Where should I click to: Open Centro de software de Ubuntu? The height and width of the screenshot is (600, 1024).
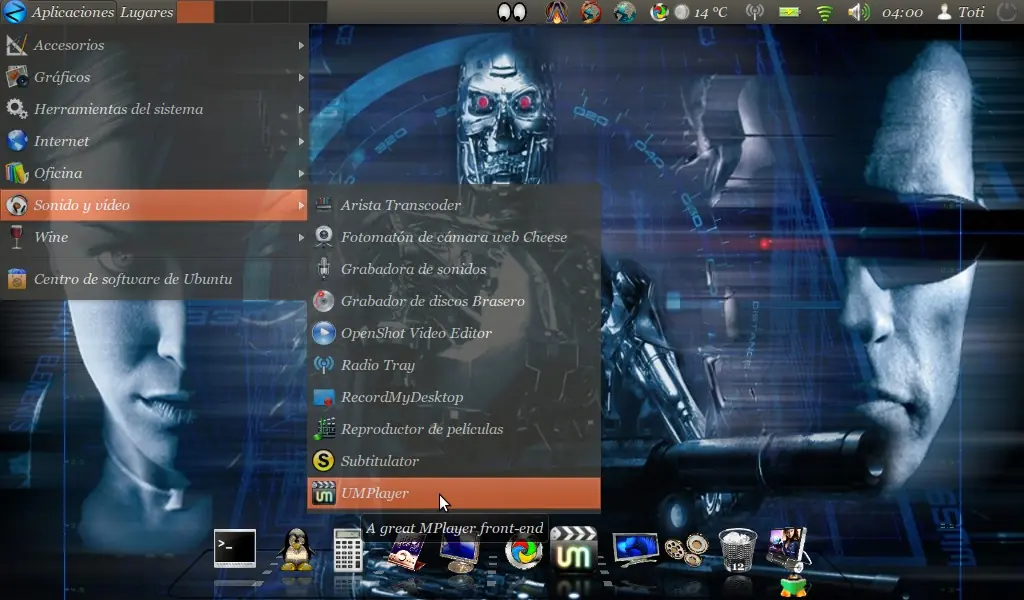tap(154, 279)
